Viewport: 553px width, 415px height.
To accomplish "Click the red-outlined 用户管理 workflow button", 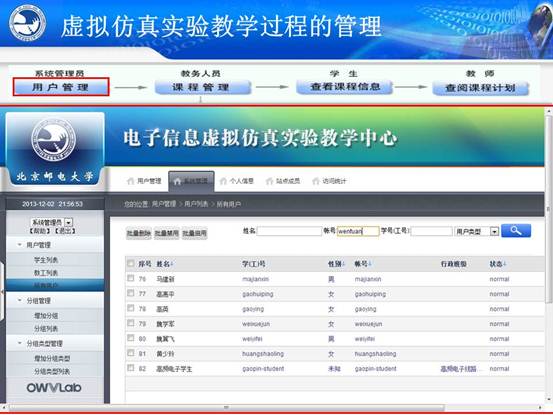I will coord(61,87).
